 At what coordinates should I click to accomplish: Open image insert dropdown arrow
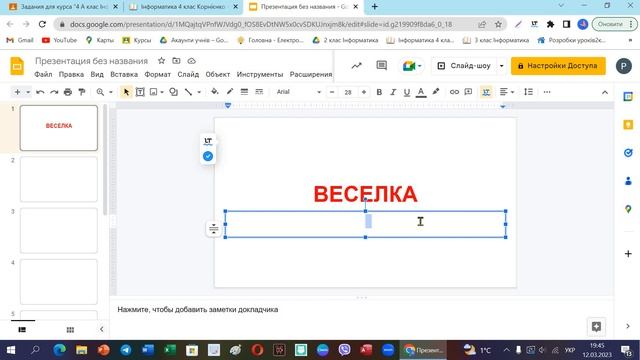pyautogui.click(x=162, y=92)
